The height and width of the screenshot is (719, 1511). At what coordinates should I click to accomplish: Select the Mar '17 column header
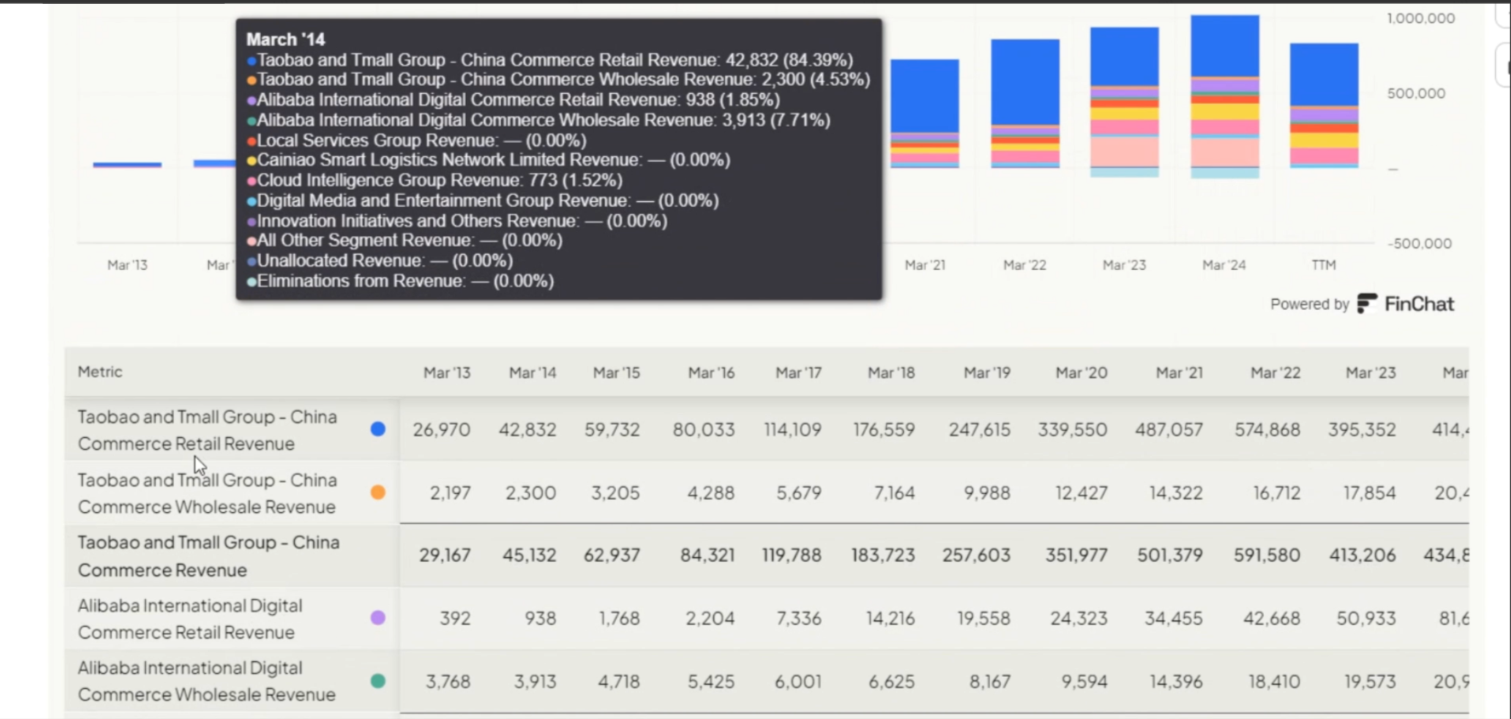(x=798, y=373)
